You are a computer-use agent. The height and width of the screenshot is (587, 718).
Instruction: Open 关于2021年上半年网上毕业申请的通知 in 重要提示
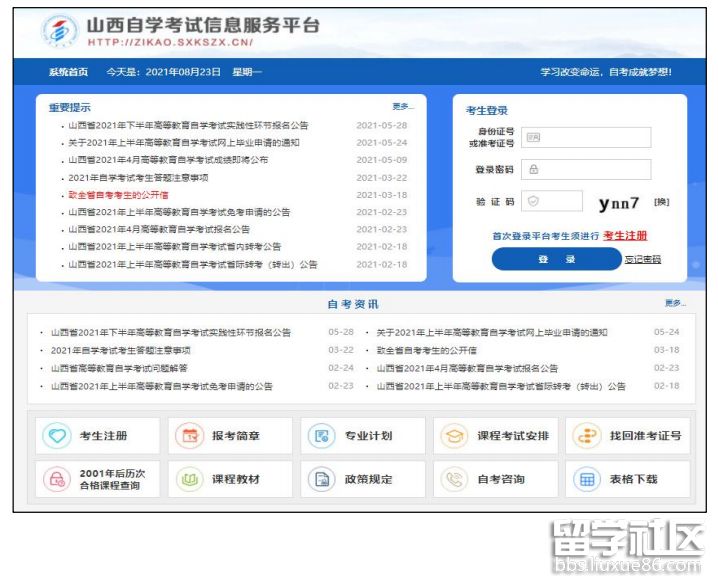184,143
